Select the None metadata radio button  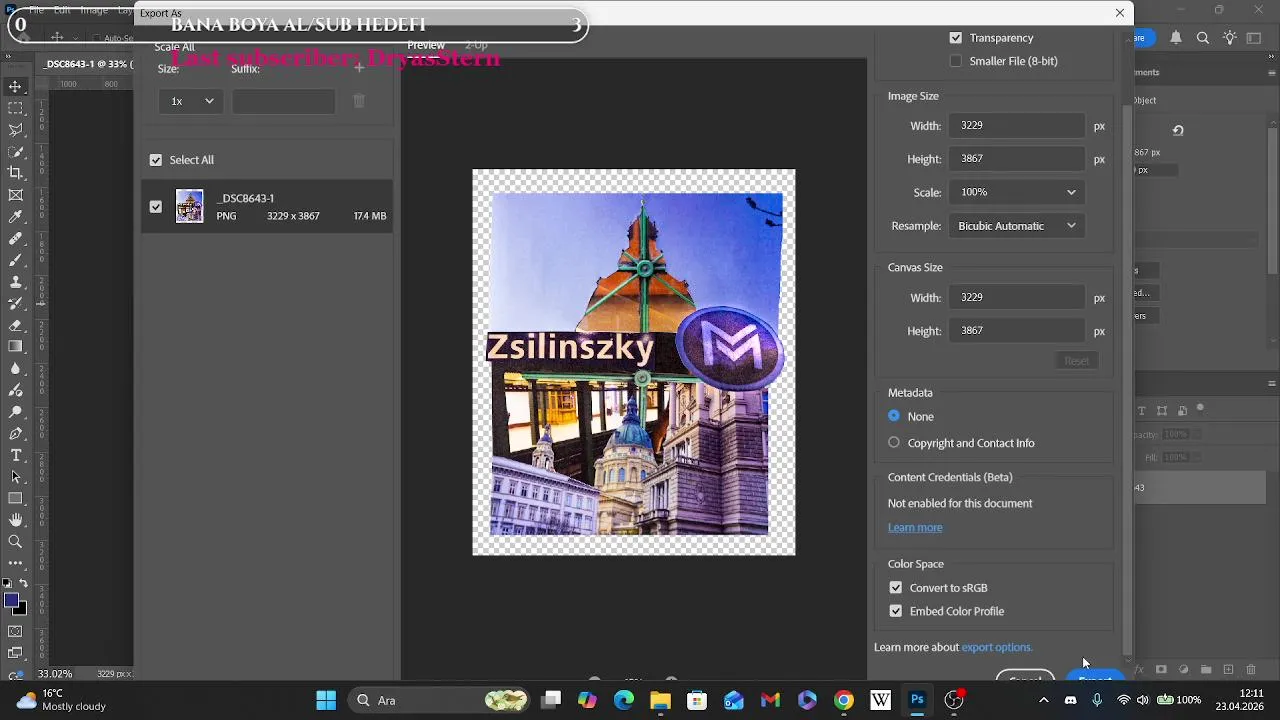tap(893, 416)
